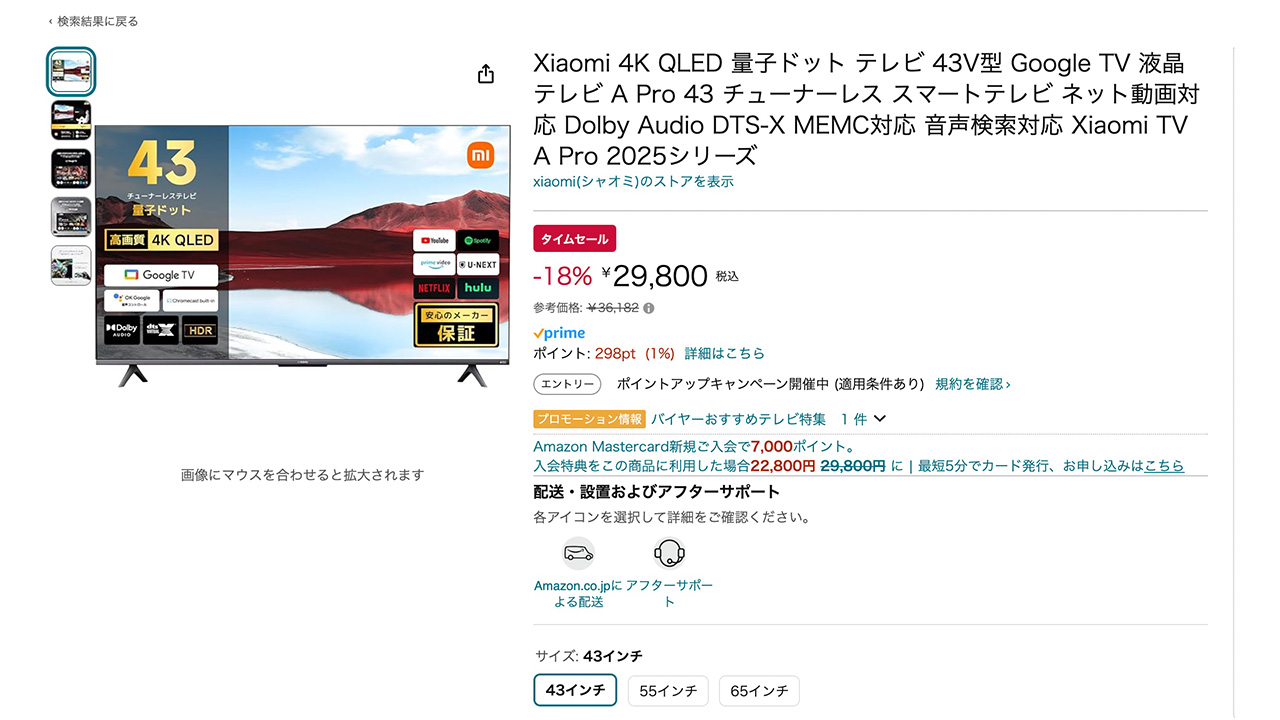Expand the promotion info 1件 dropdown
1280x720 pixels.
pyautogui.click(x=879, y=419)
